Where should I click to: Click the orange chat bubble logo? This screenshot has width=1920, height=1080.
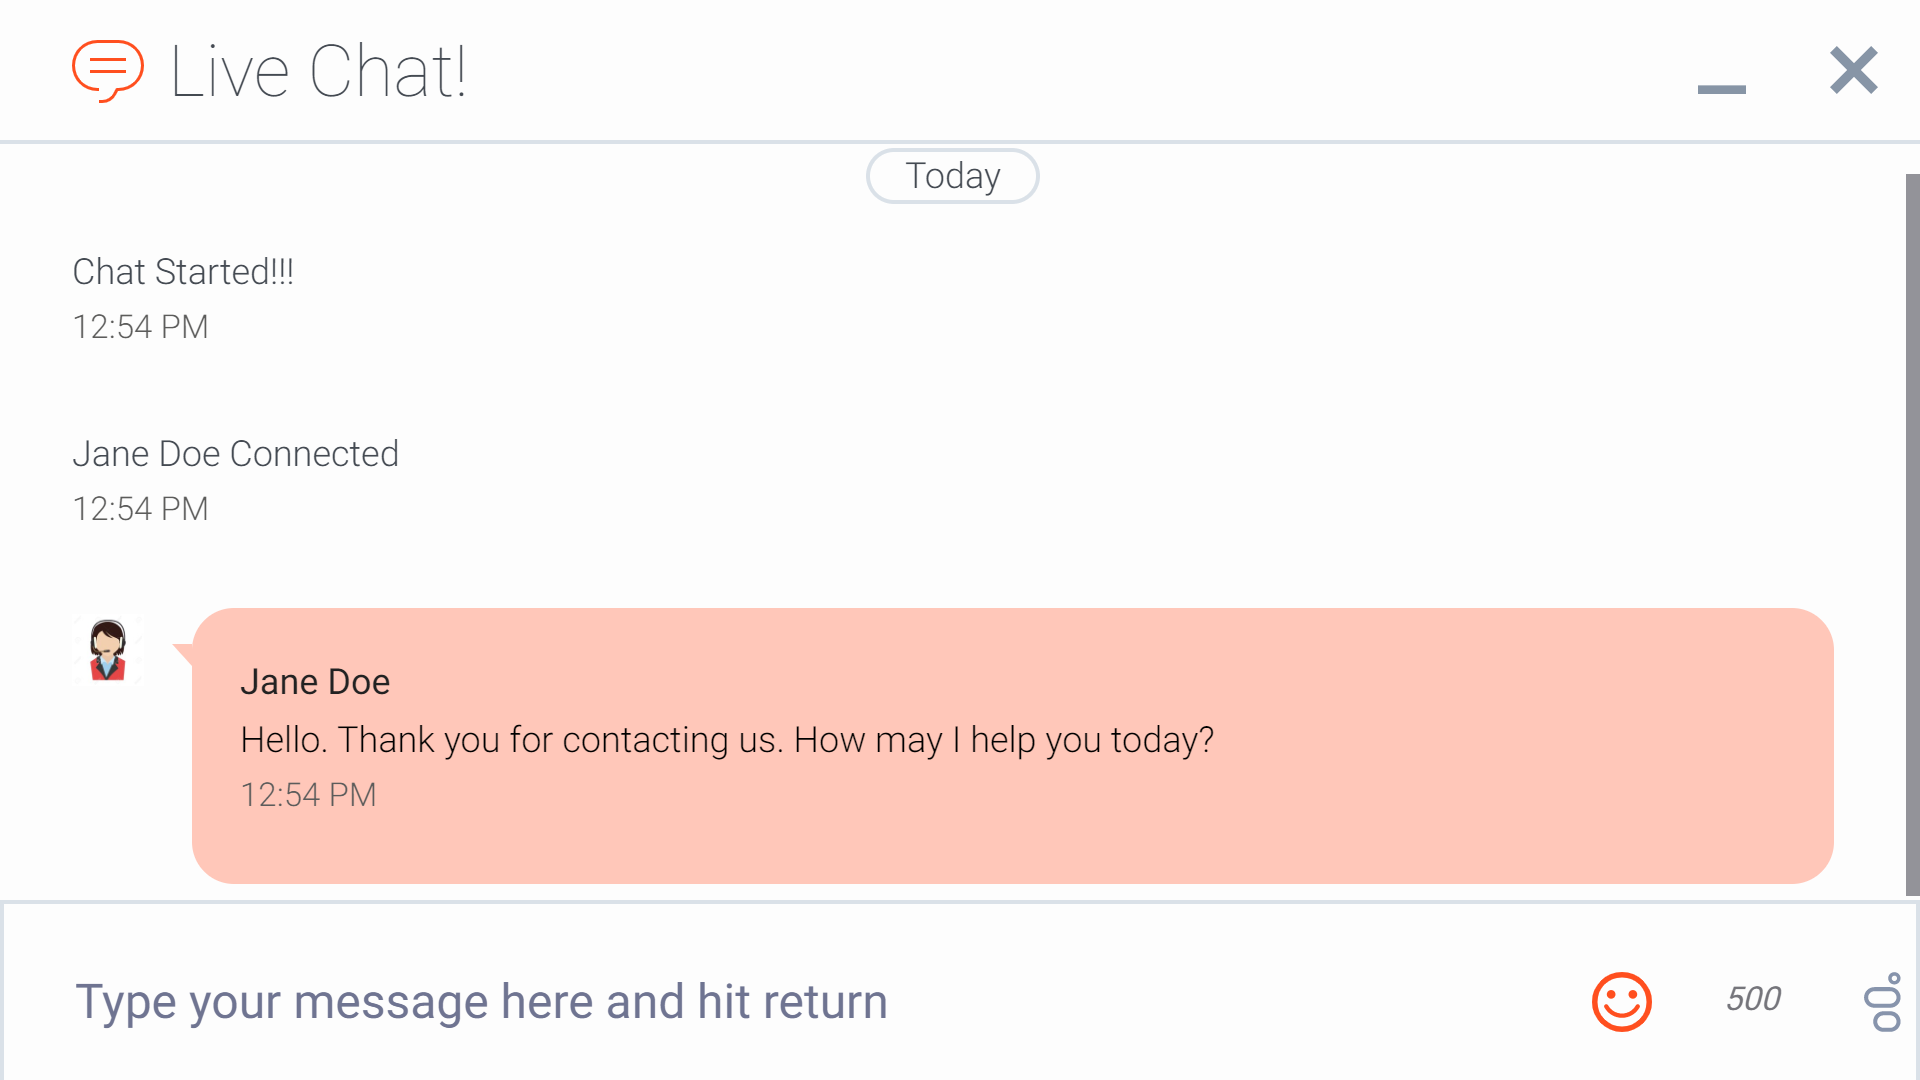(x=108, y=71)
